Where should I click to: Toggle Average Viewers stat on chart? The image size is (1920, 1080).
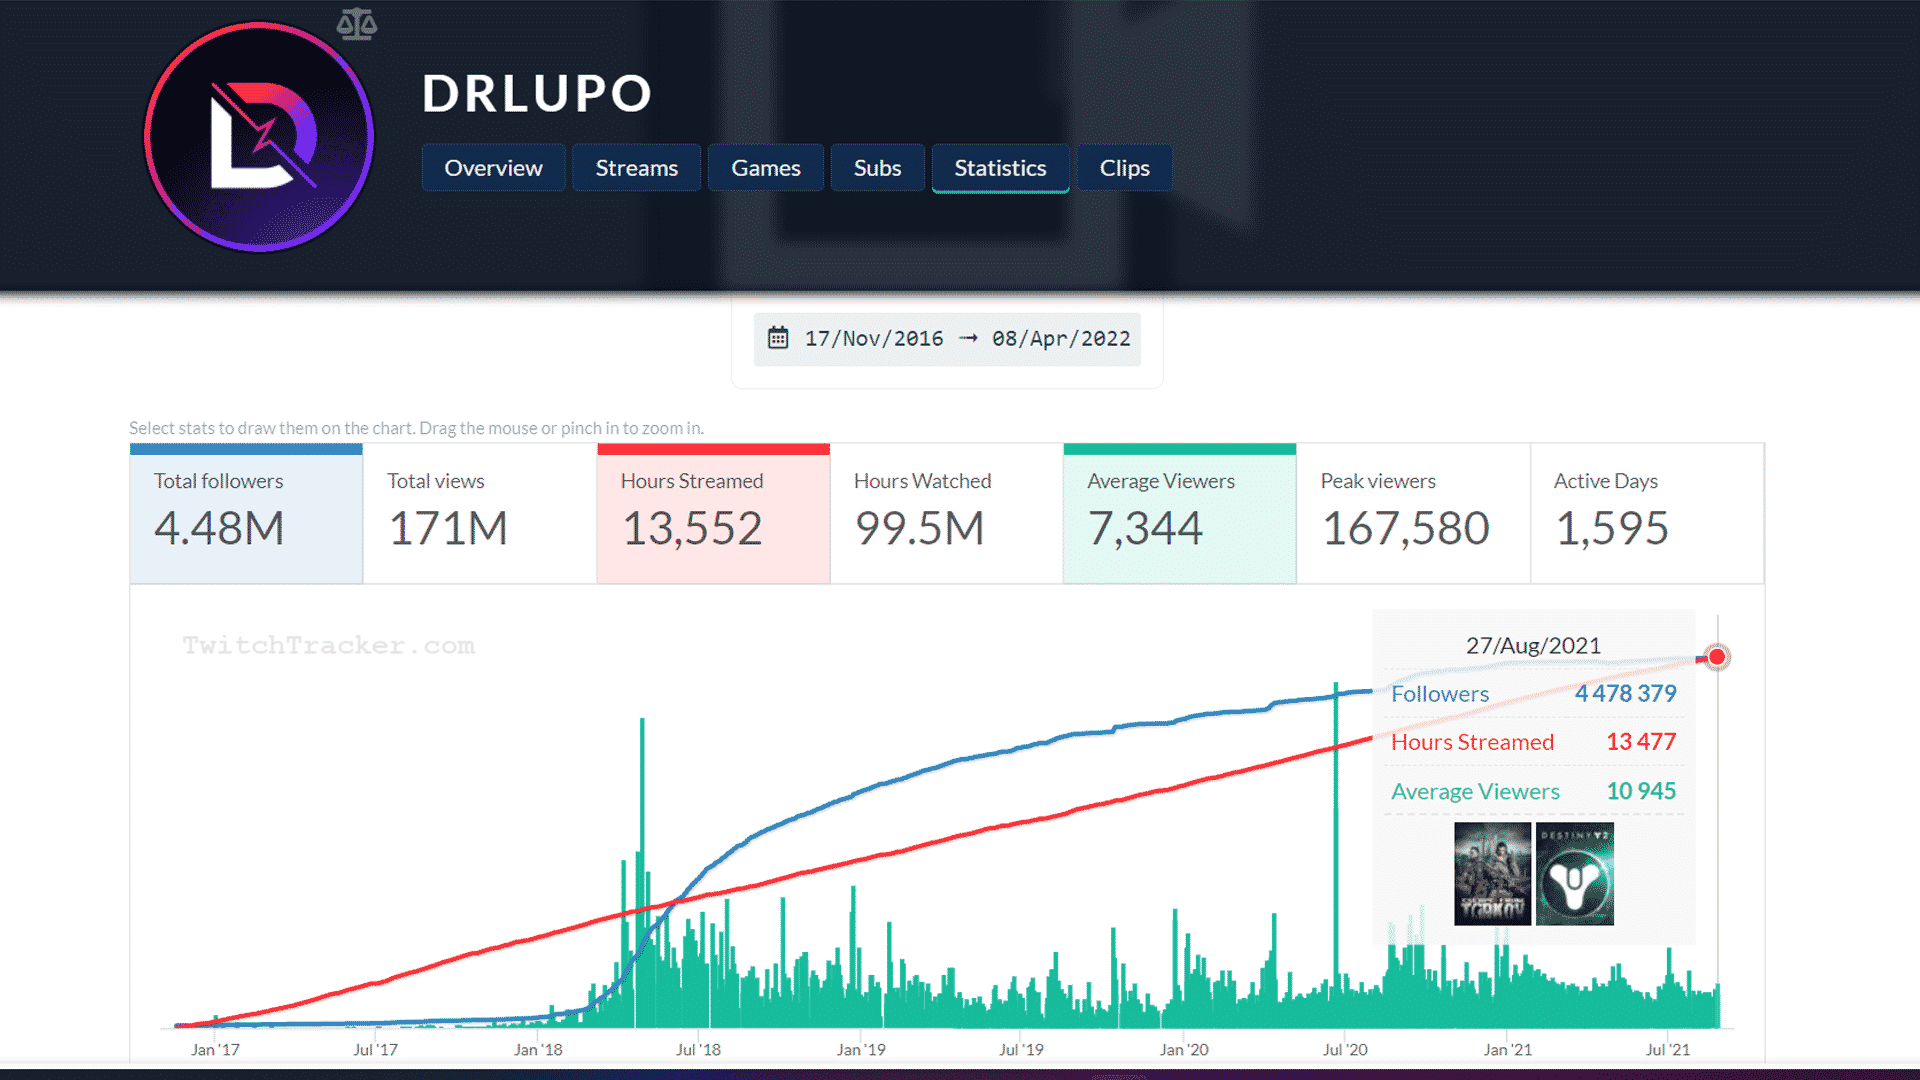click(x=1180, y=514)
